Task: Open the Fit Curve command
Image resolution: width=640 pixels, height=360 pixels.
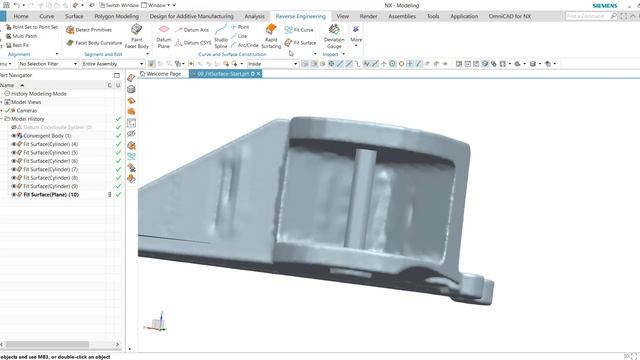Action: click(x=299, y=30)
